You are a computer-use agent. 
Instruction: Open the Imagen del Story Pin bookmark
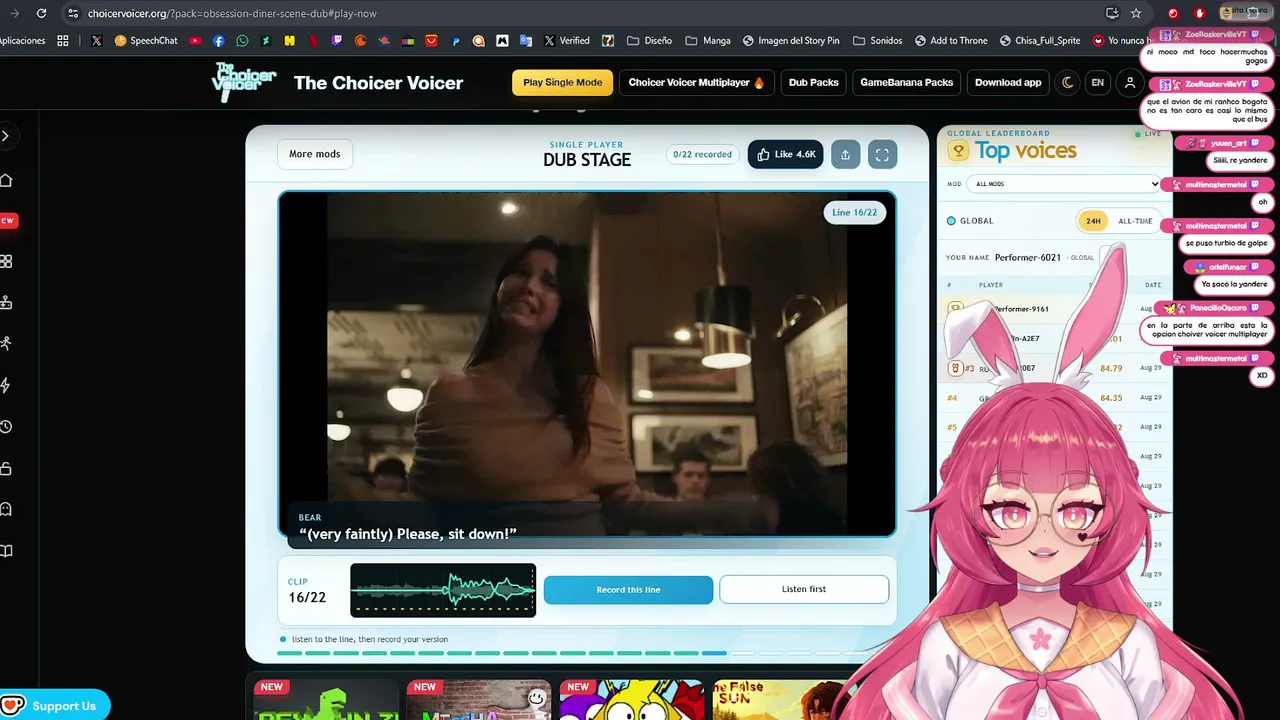[791, 41]
